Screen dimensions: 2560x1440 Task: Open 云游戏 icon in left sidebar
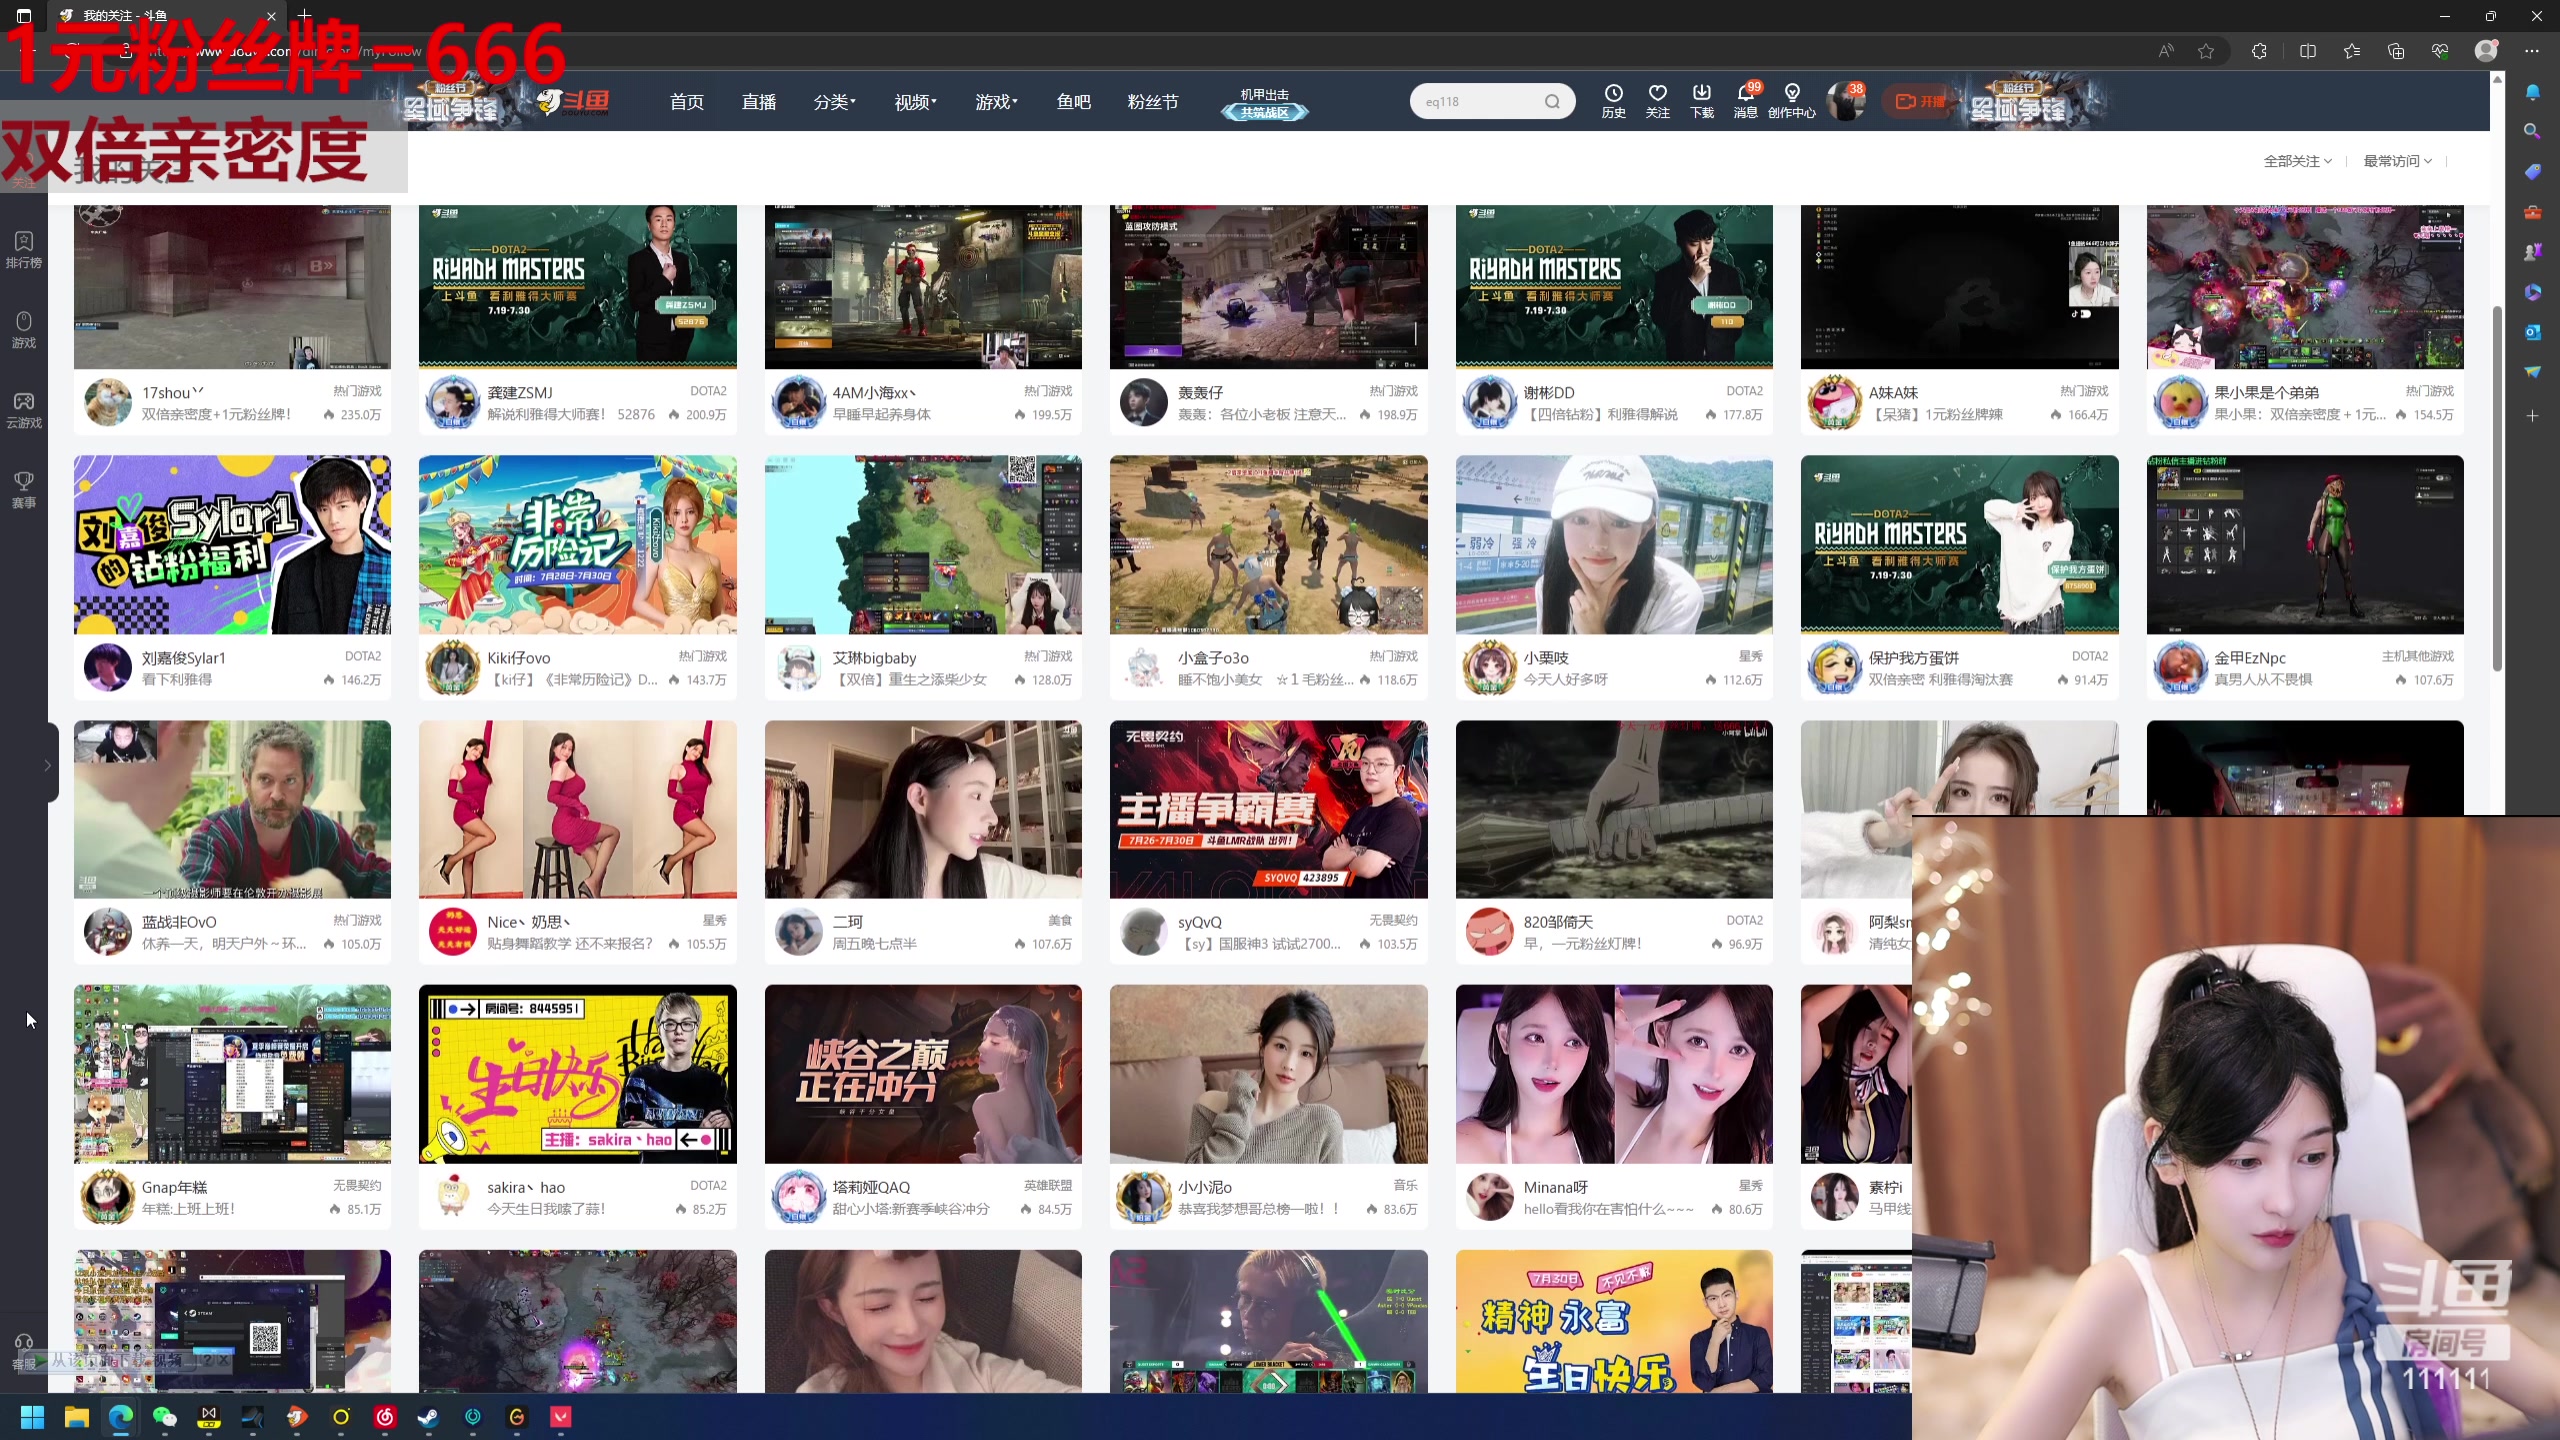coord(23,409)
